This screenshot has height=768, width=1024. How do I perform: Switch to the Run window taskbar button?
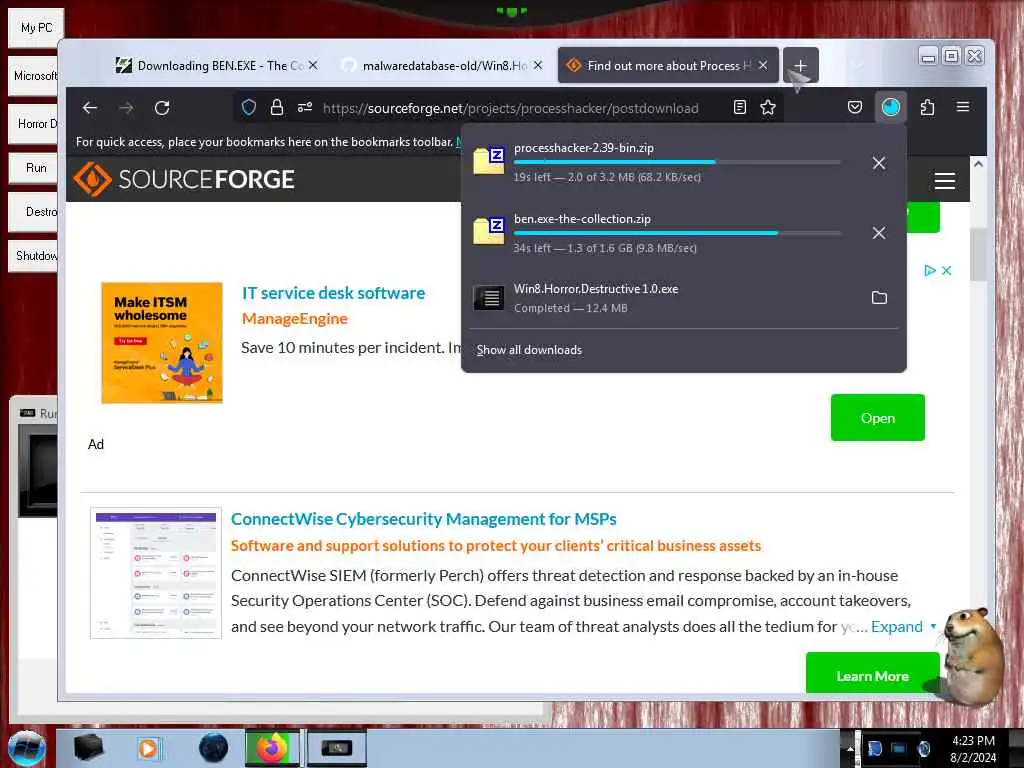tap(337, 748)
